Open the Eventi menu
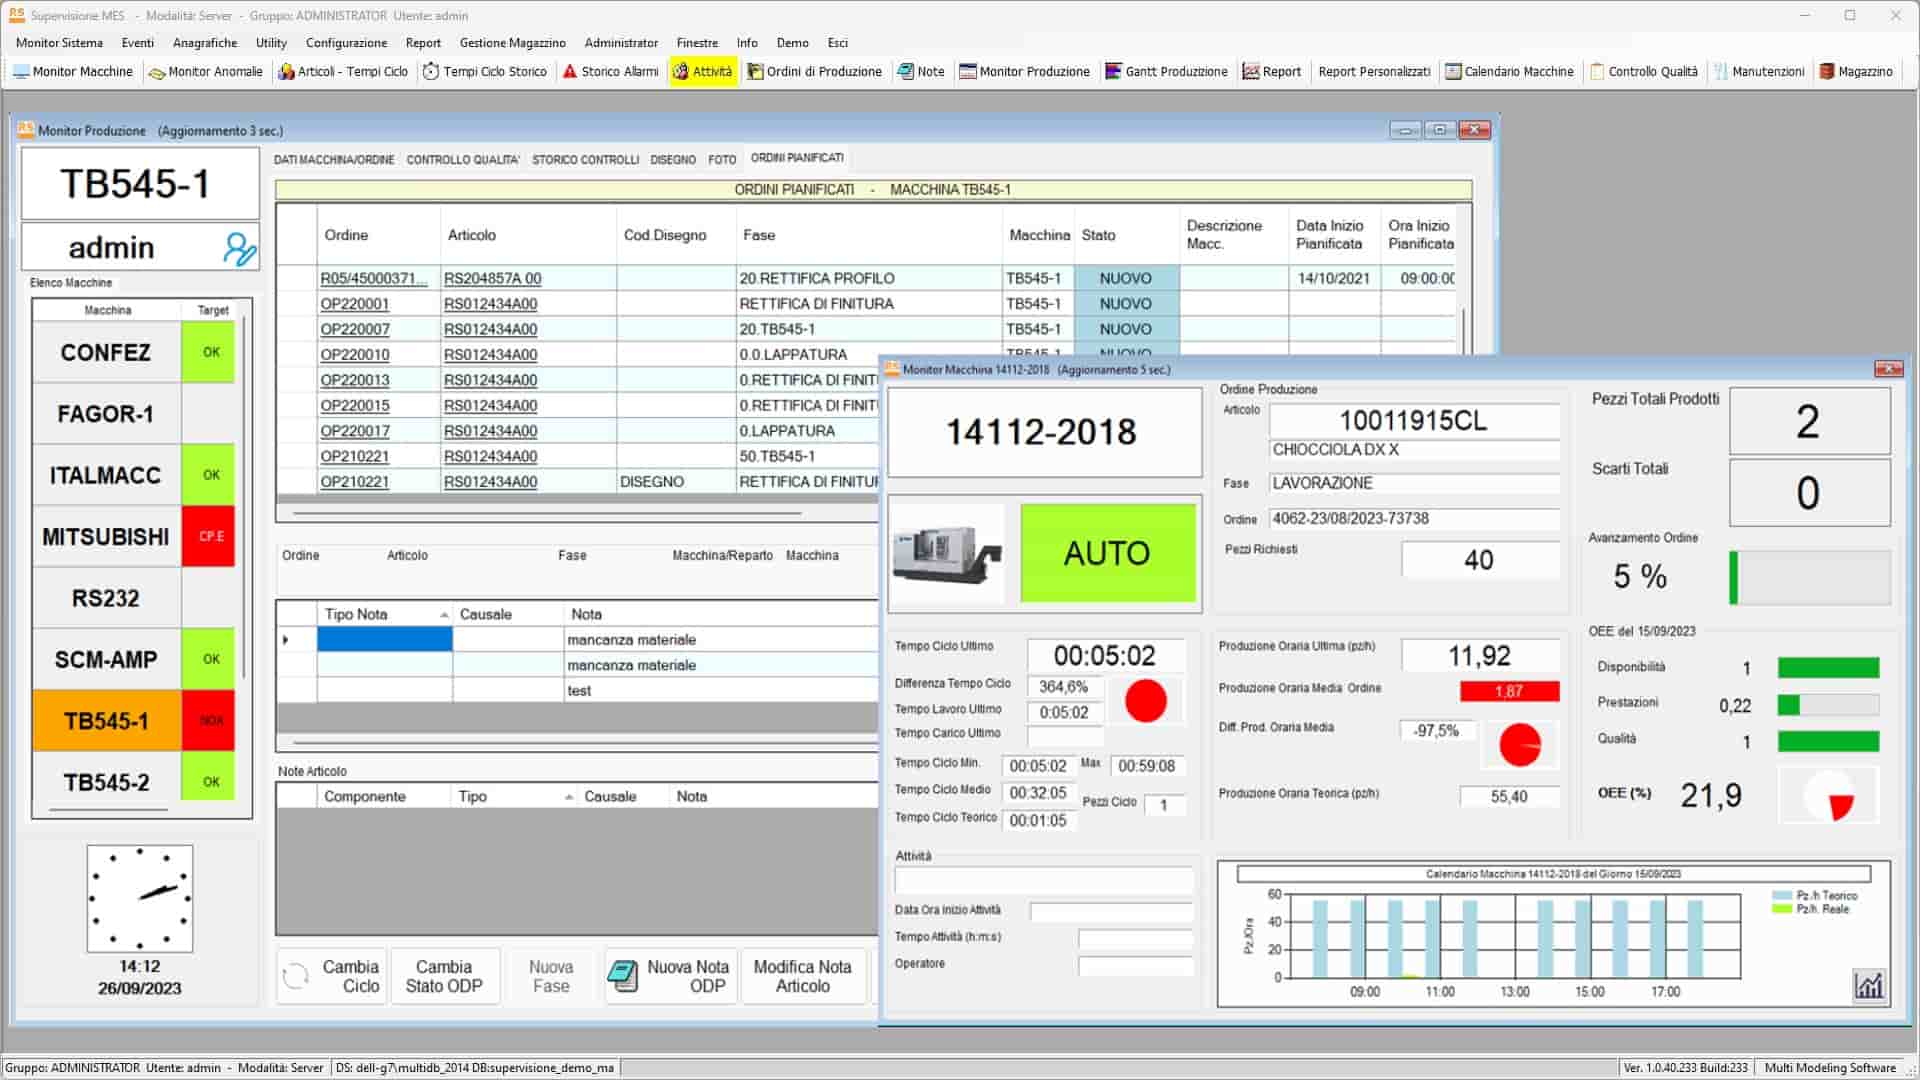Image resolution: width=1920 pixels, height=1080 pixels. pyautogui.click(x=137, y=43)
